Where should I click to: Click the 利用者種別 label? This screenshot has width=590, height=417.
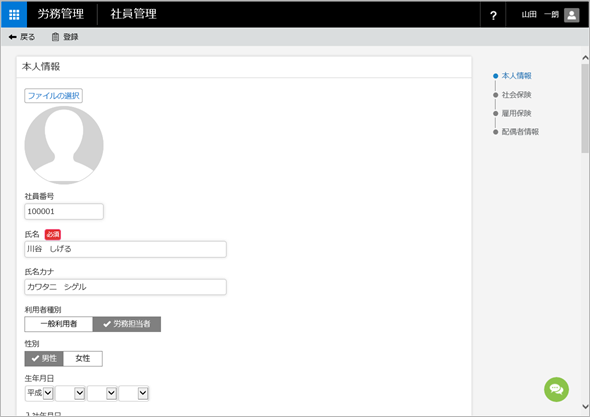point(43,310)
